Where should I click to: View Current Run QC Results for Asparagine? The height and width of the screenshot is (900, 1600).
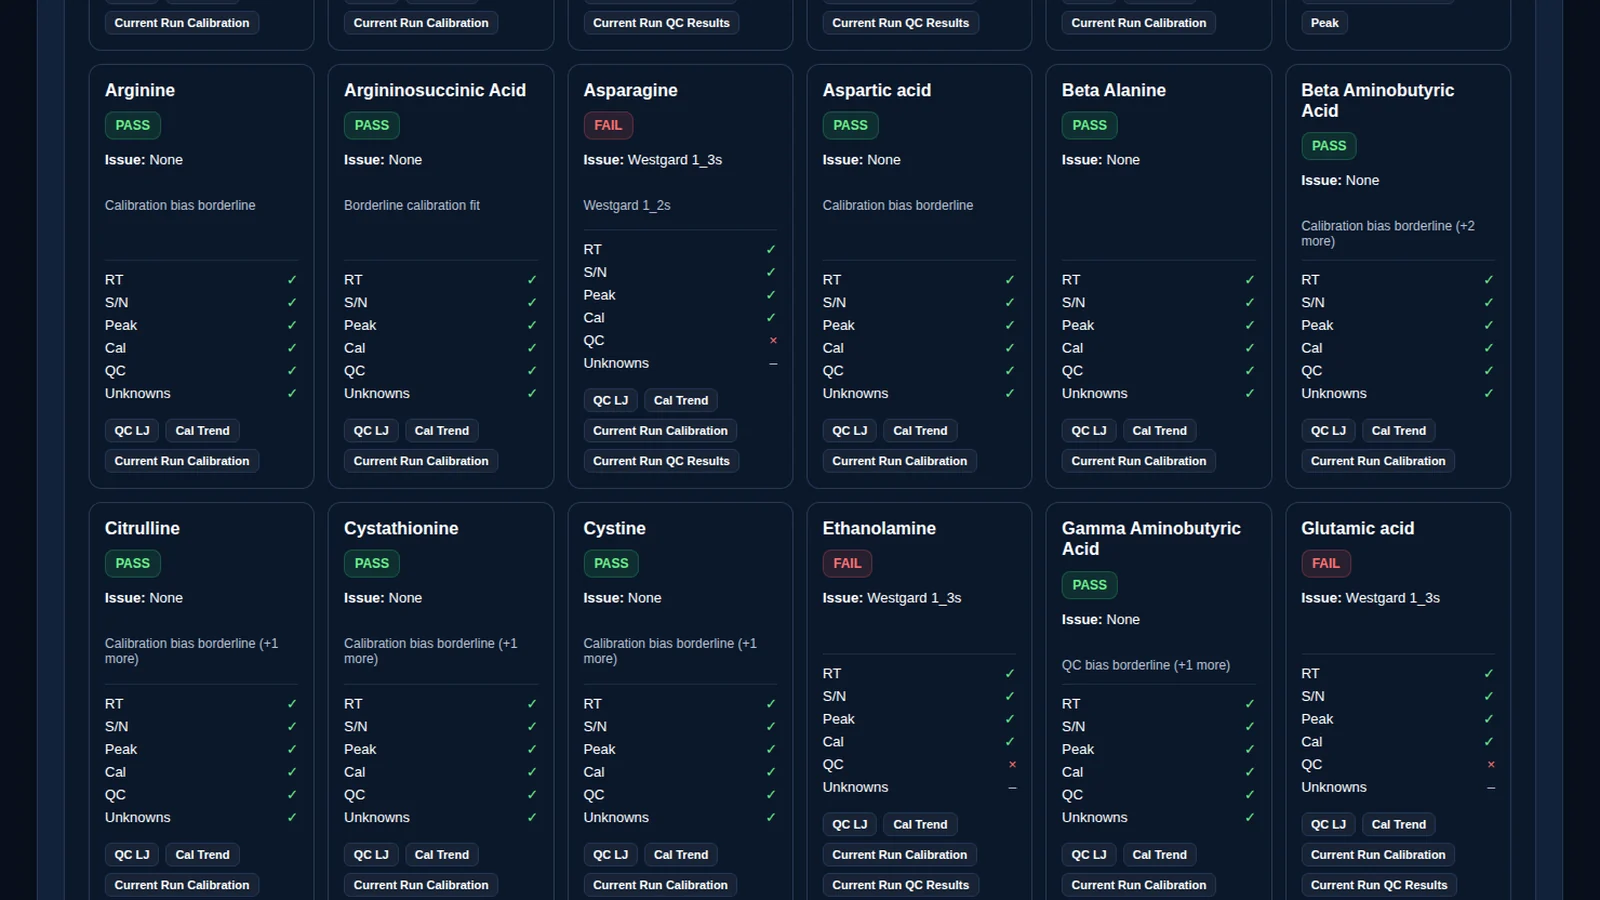661,461
